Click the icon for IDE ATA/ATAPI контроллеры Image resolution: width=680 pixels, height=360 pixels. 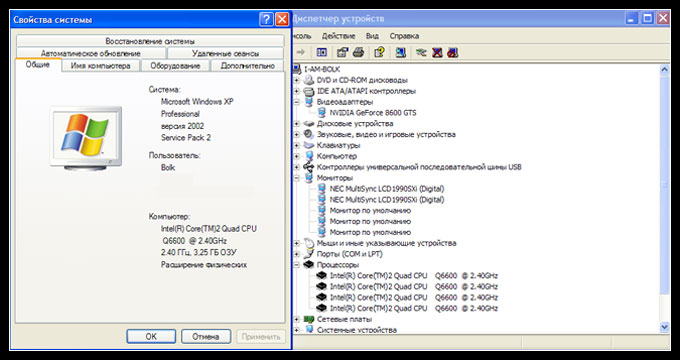coord(309,91)
